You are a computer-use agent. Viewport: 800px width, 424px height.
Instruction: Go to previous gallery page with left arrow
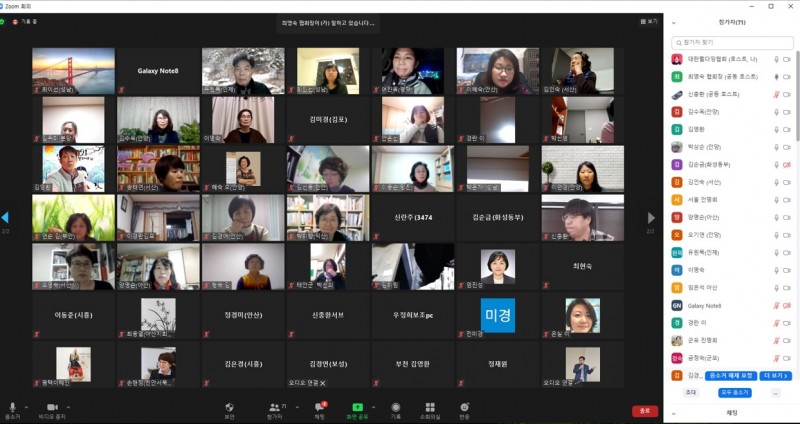tap(5, 217)
